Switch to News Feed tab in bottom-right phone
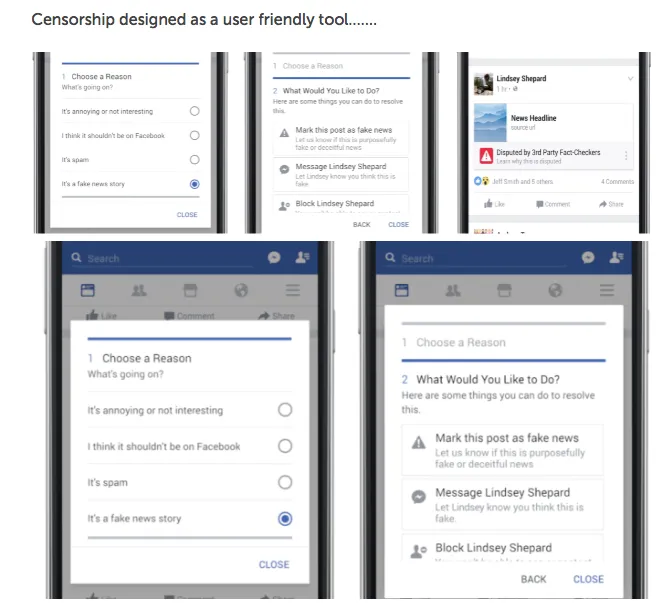 coord(401,291)
